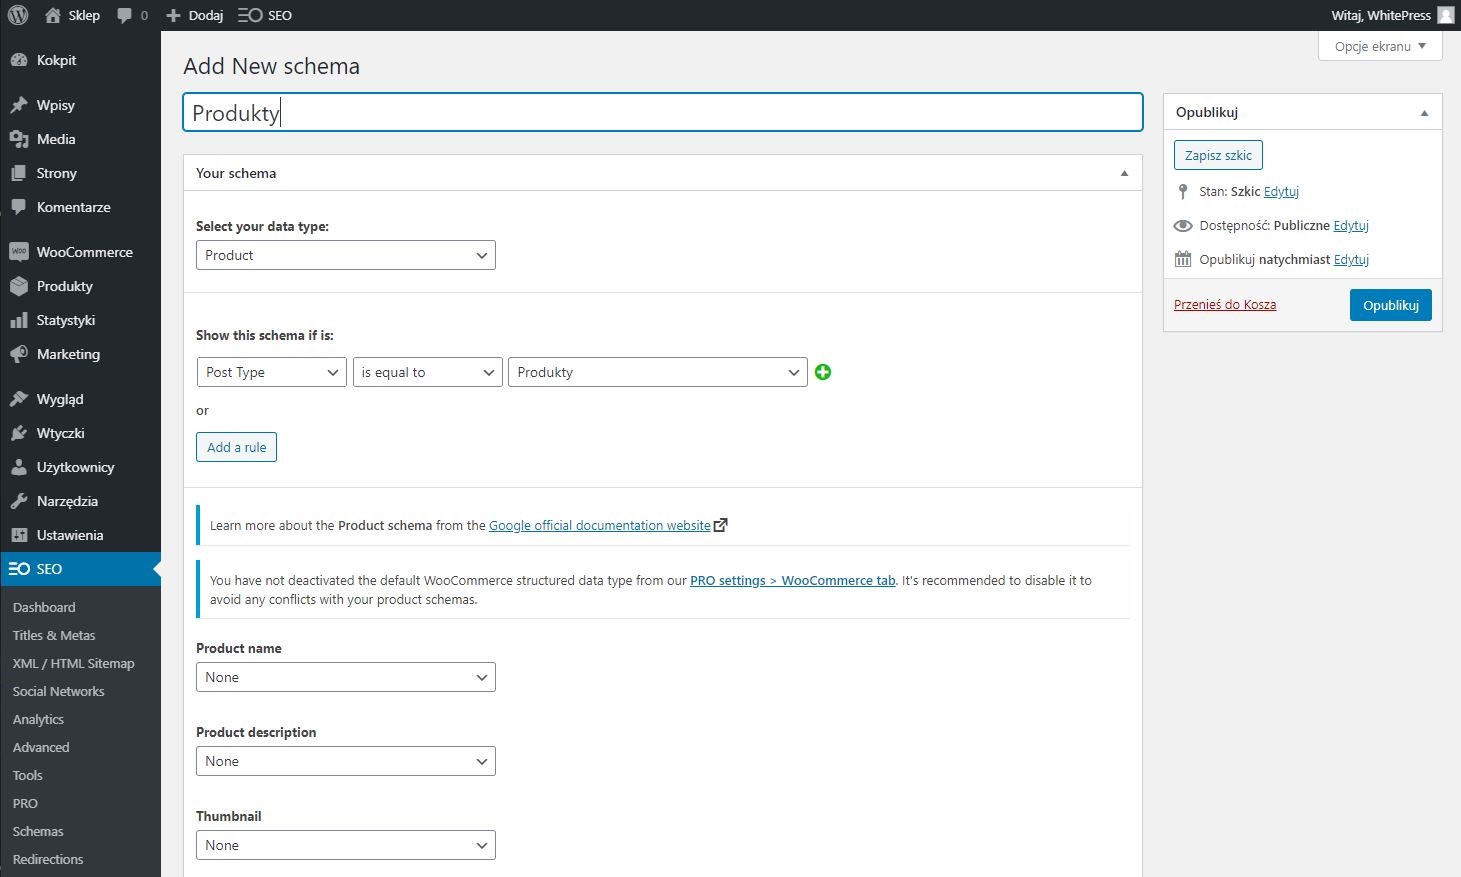
Task: Click the Produkty box icon in sidebar
Action: (19, 286)
